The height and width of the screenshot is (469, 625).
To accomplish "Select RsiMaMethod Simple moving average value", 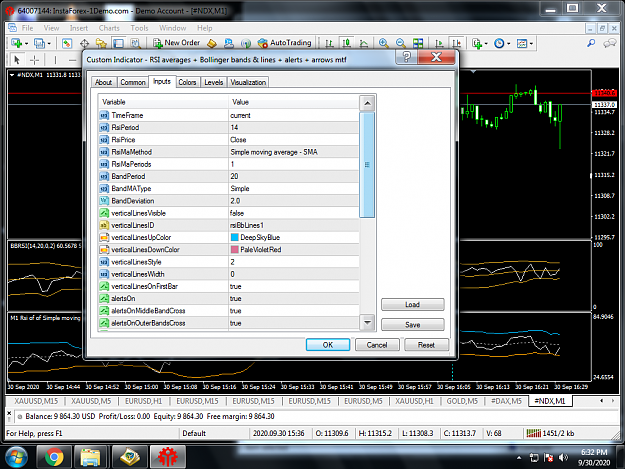I will (293, 152).
